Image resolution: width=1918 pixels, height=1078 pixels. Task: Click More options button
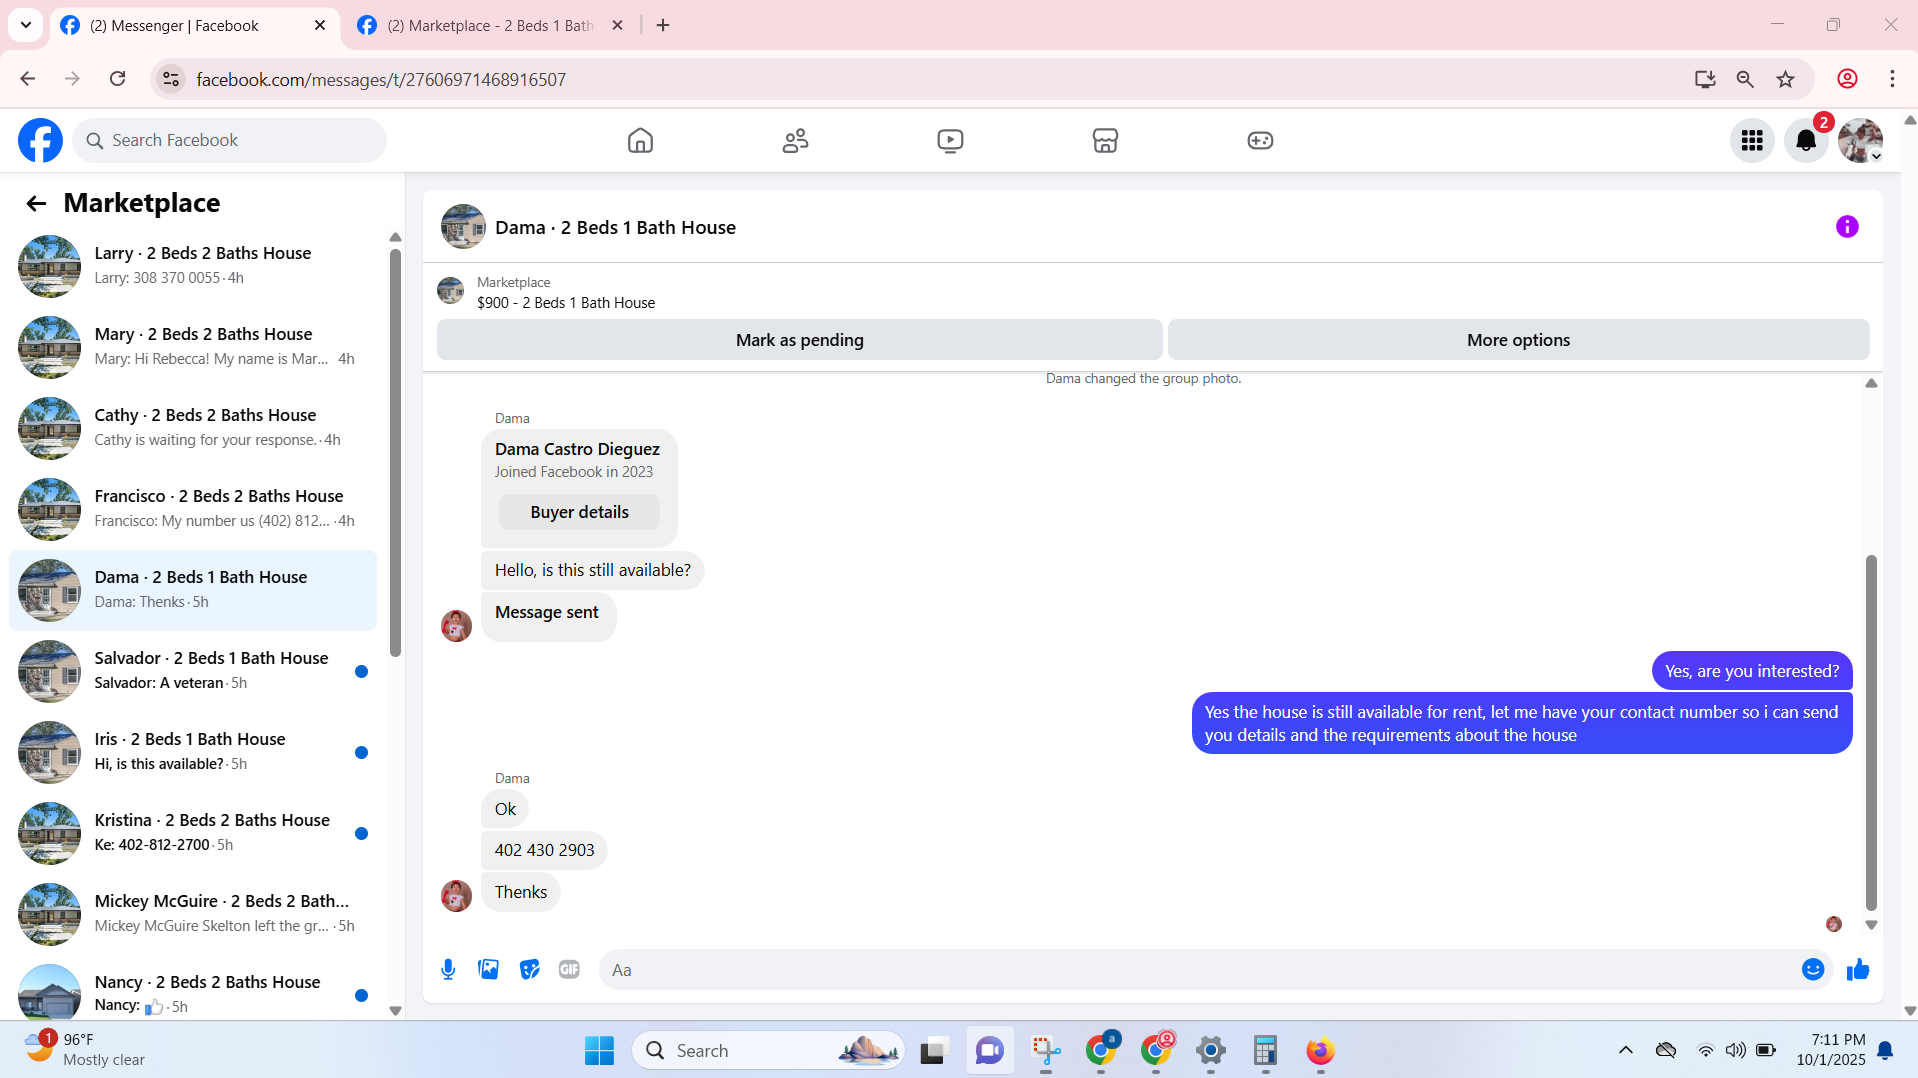(x=1518, y=340)
